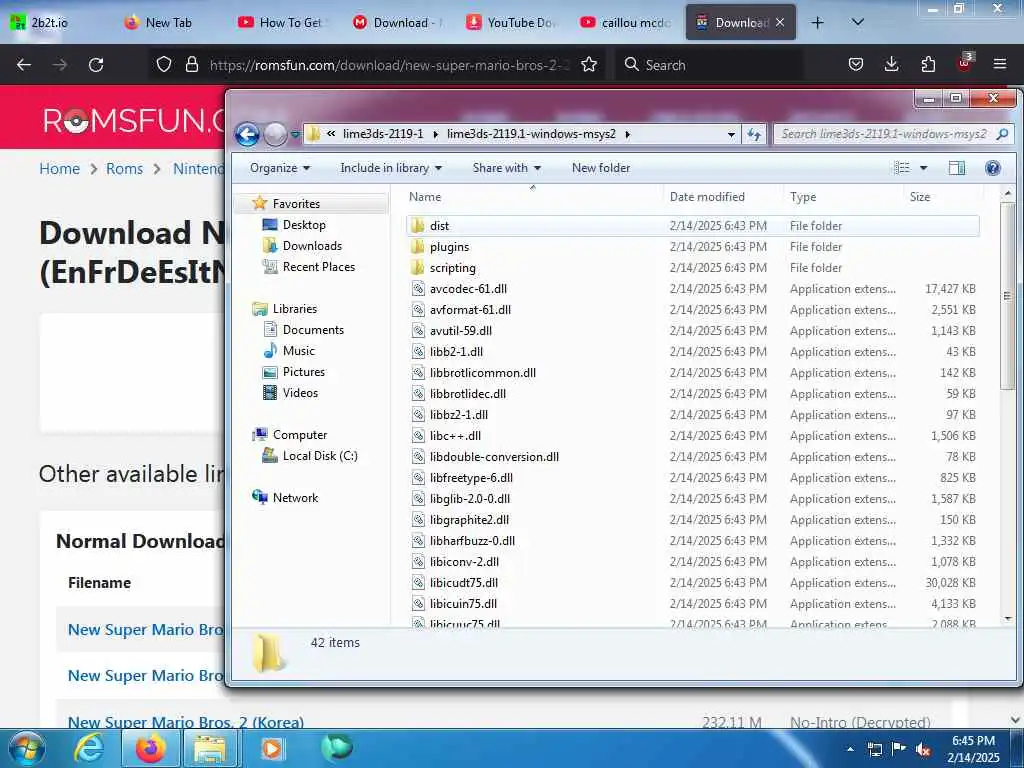Click the Explorer Help icon

pos(993,168)
